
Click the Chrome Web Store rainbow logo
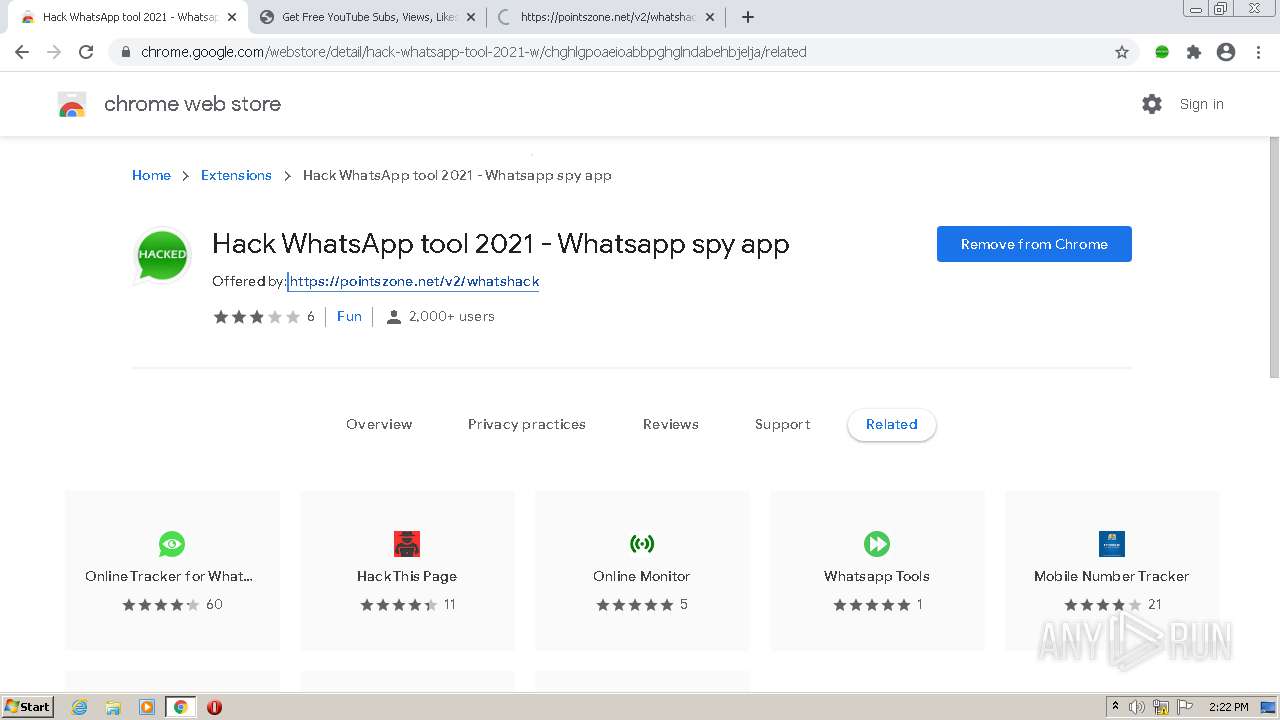(x=72, y=104)
